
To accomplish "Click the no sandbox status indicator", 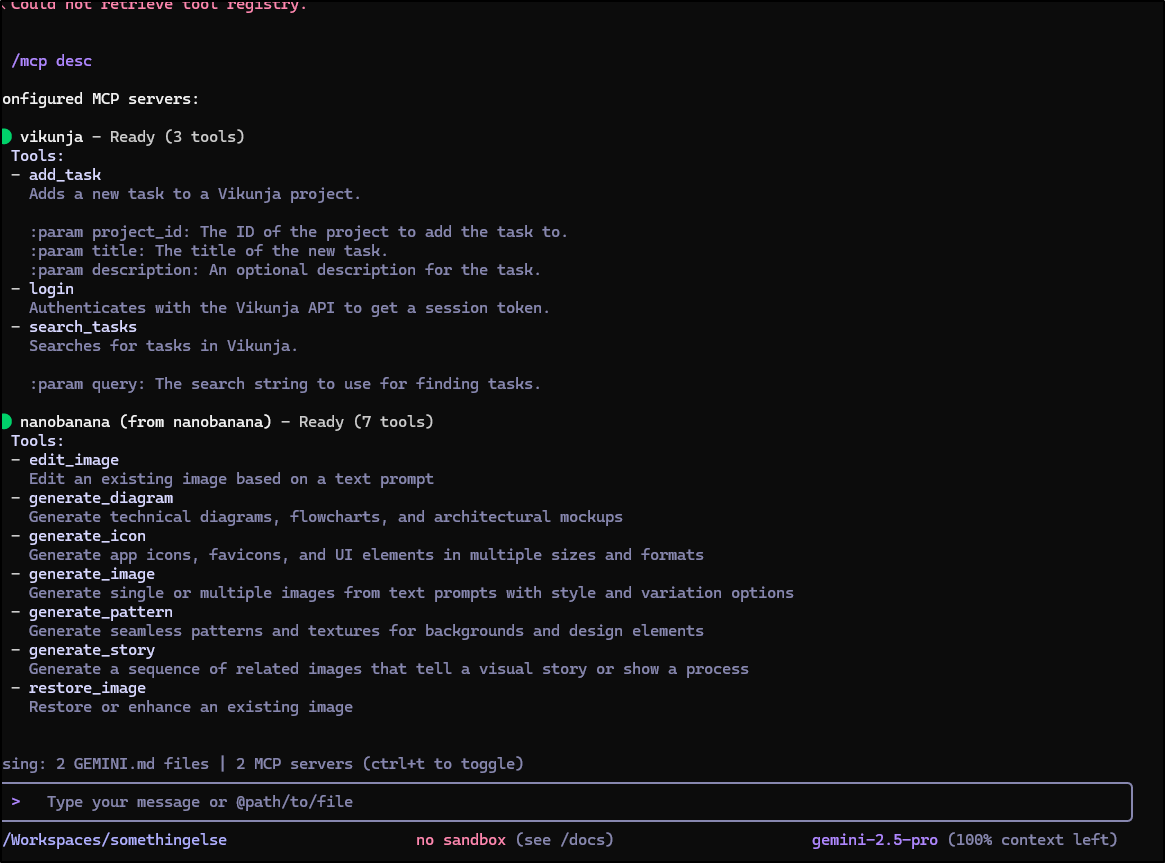I will point(461,840).
